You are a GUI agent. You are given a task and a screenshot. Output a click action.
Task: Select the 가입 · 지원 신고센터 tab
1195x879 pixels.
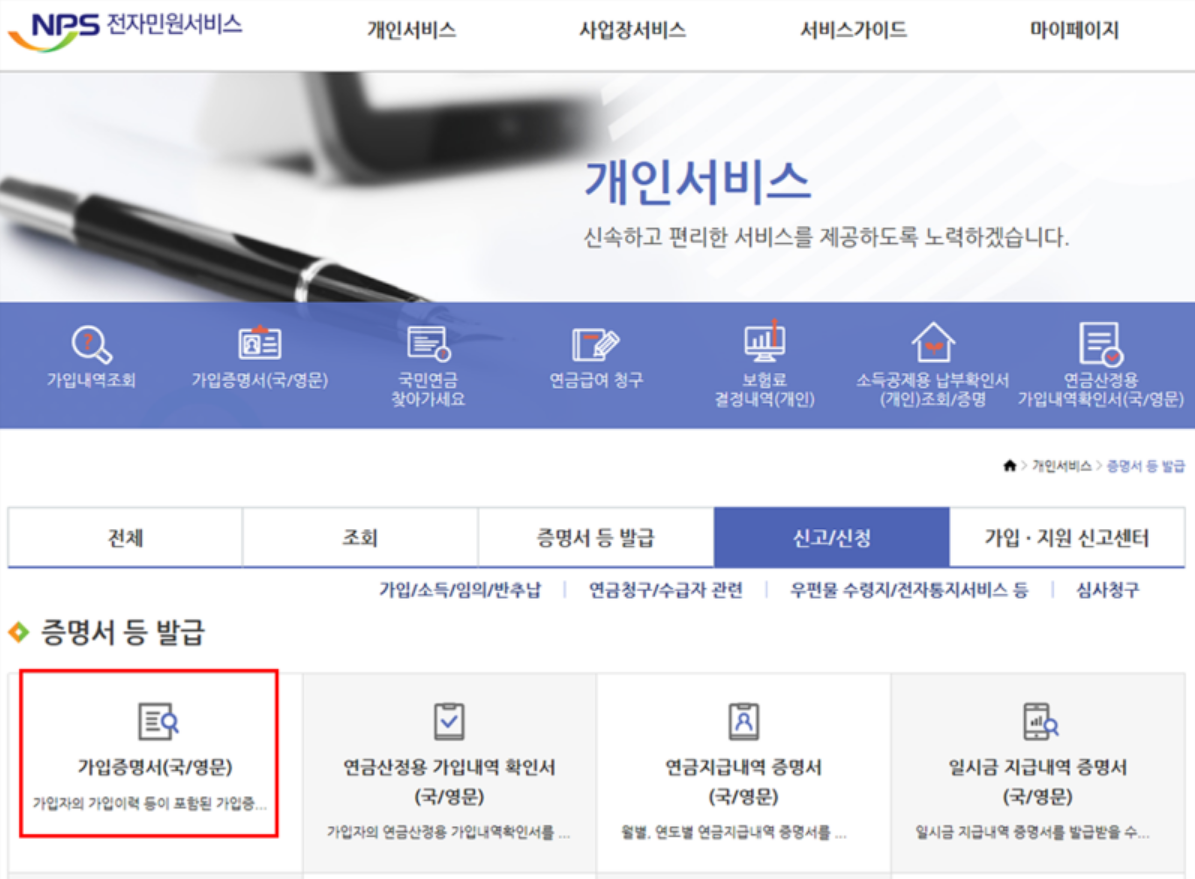point(1066,538)
